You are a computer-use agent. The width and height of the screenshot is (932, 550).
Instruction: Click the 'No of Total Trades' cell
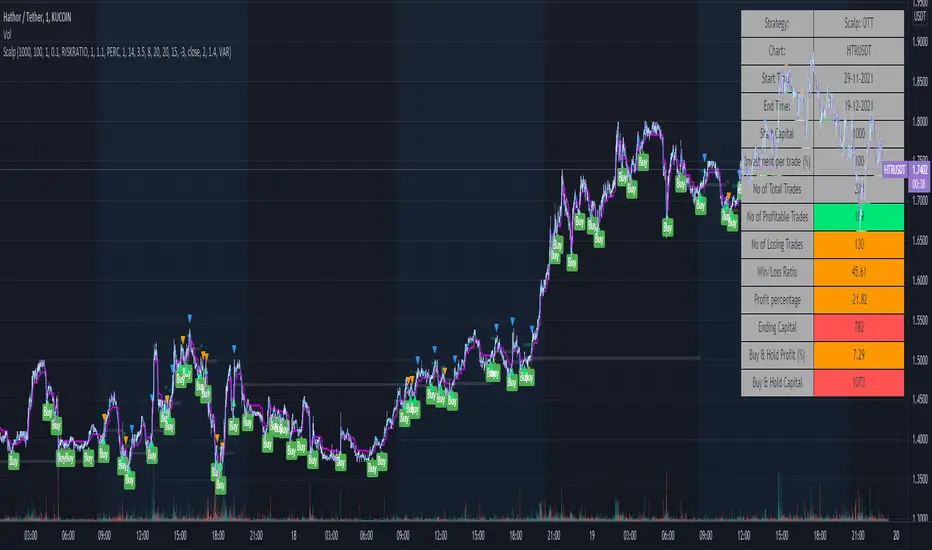click(777, 189)
